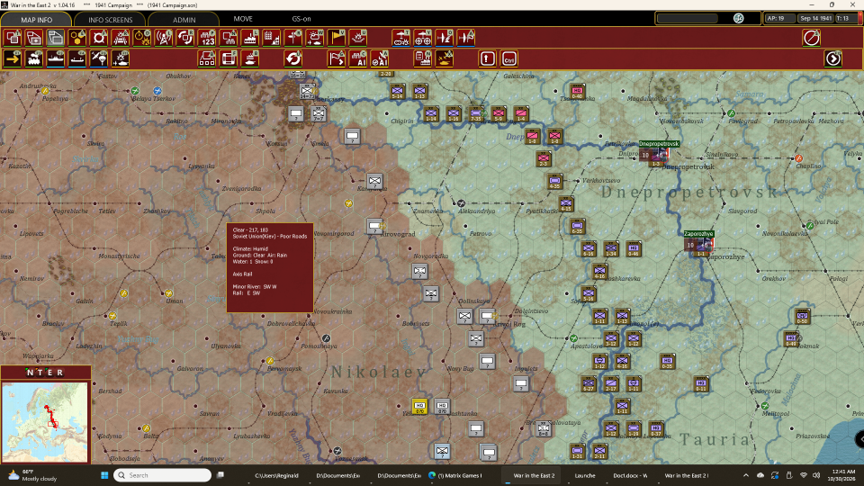
Task: Open the Matrix Games Edge taskbar item
Action: click(455, 475)
